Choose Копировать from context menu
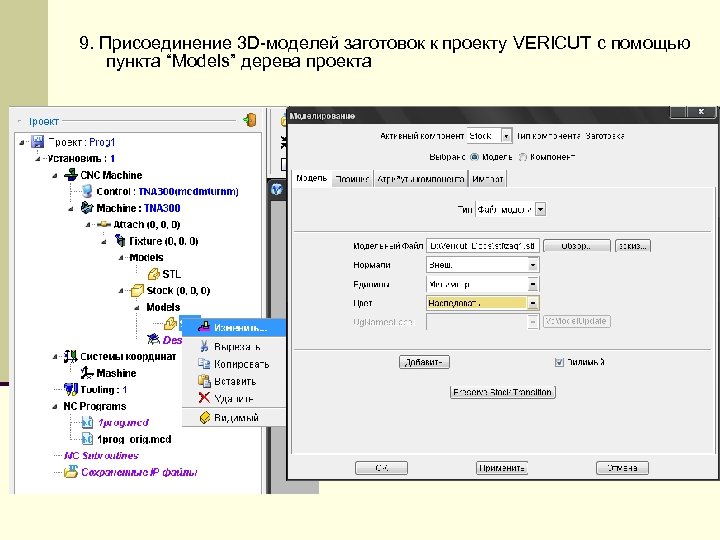Viewport: 720px width, 540px height. (x=234, y=364)
